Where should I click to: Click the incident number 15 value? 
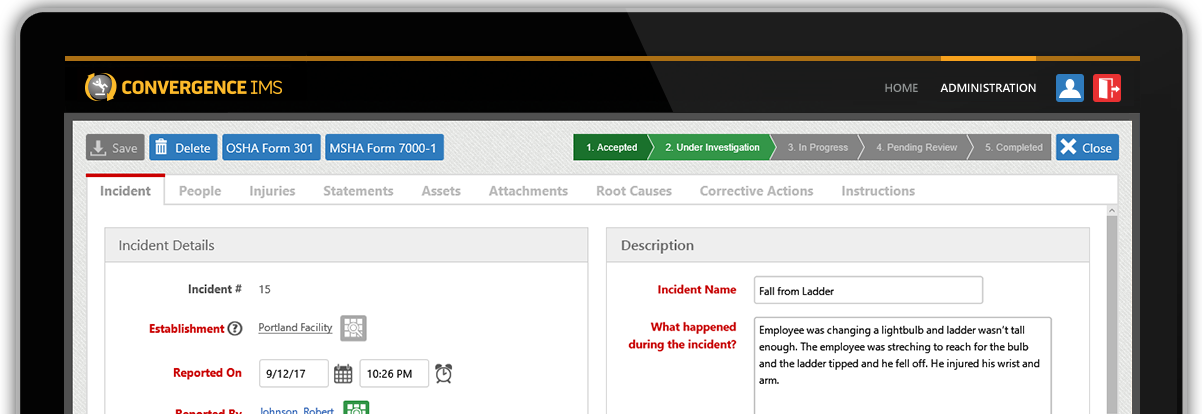pos(264,290)
